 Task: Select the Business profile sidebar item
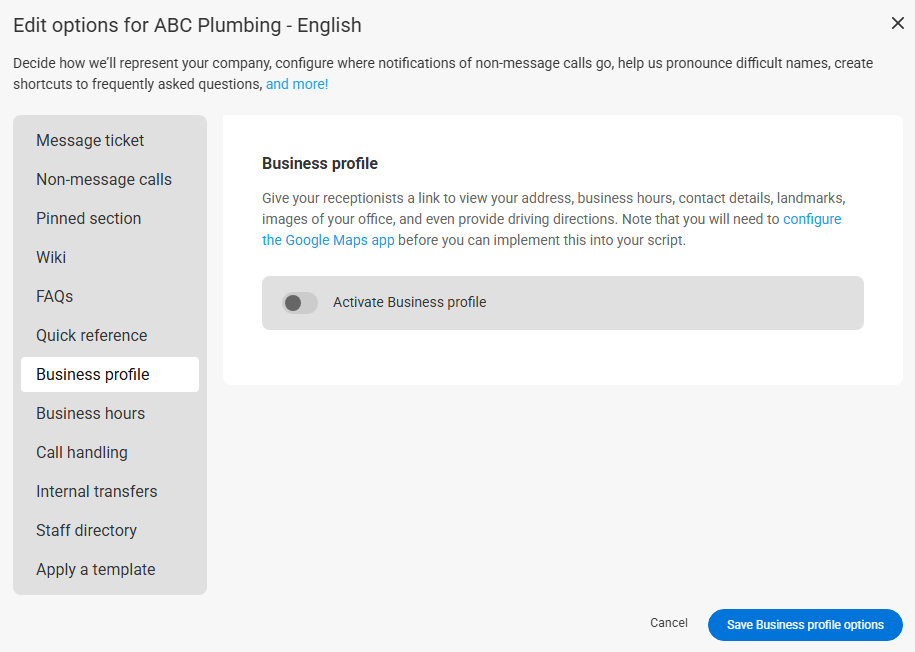click(x=93, y=375)
